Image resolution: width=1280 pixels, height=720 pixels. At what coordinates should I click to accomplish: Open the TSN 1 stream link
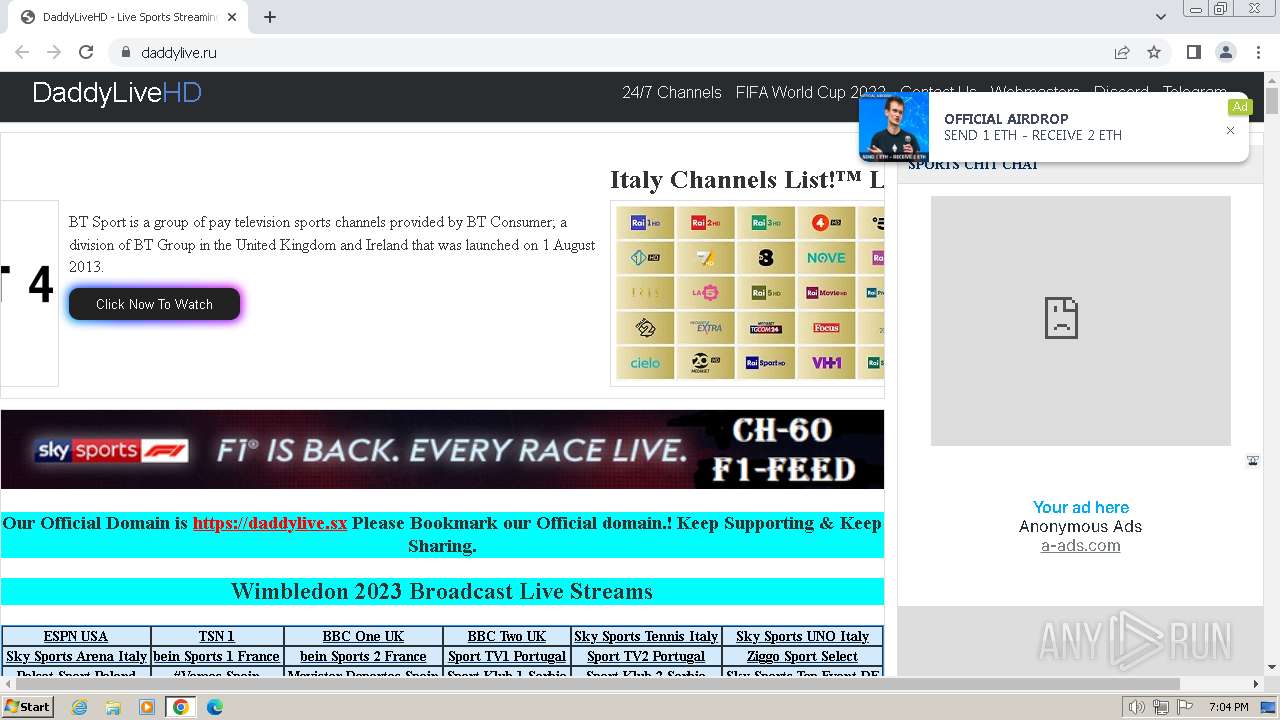coord(217,636)
